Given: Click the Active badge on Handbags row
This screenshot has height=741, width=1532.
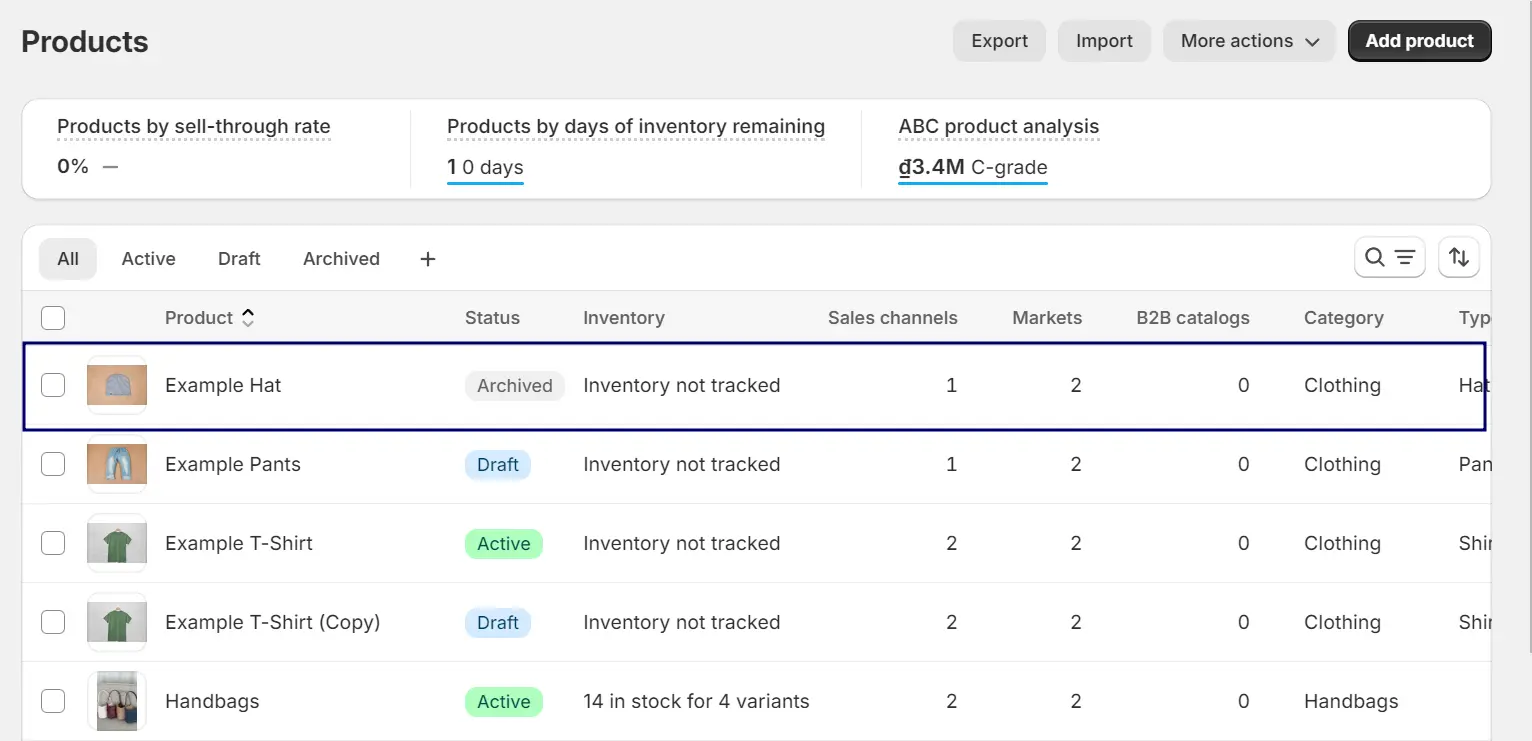Looking at the screenshot, I should pyautogui.click(x=504, y=702).
